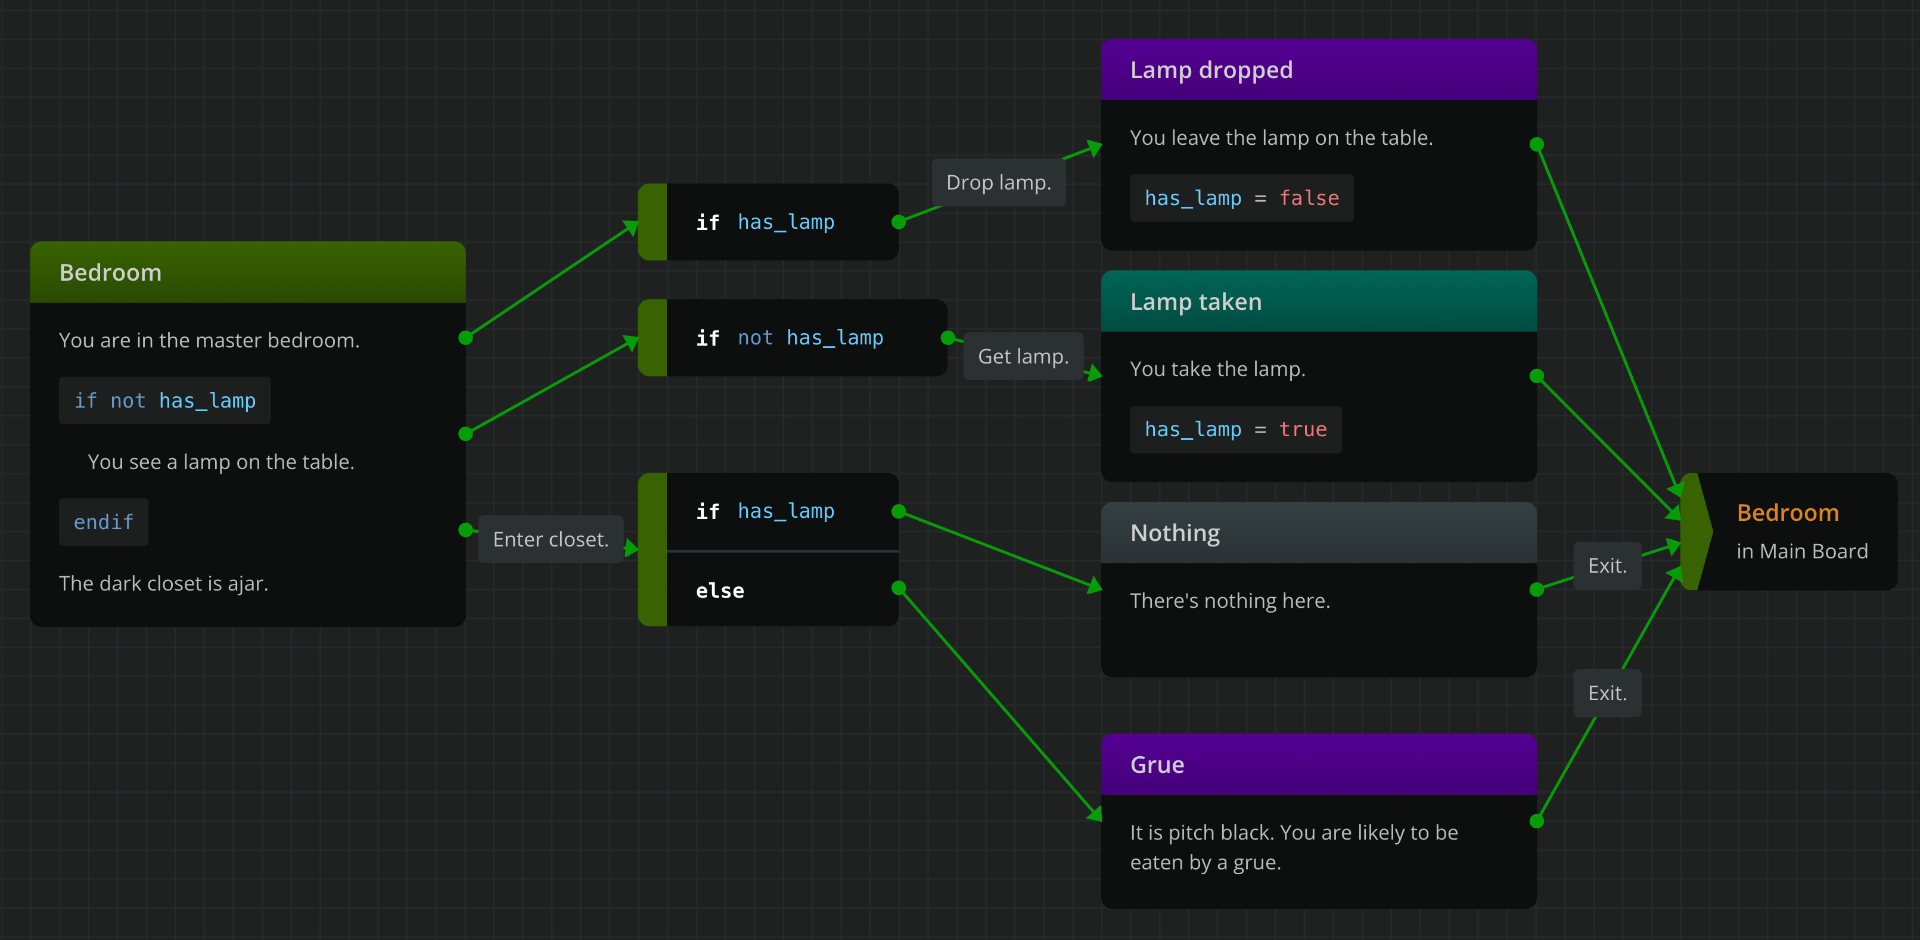Viewport: 1920px width, 940px height.
Task: Click the output port of the Grue node
Action: coord(1537,820)
